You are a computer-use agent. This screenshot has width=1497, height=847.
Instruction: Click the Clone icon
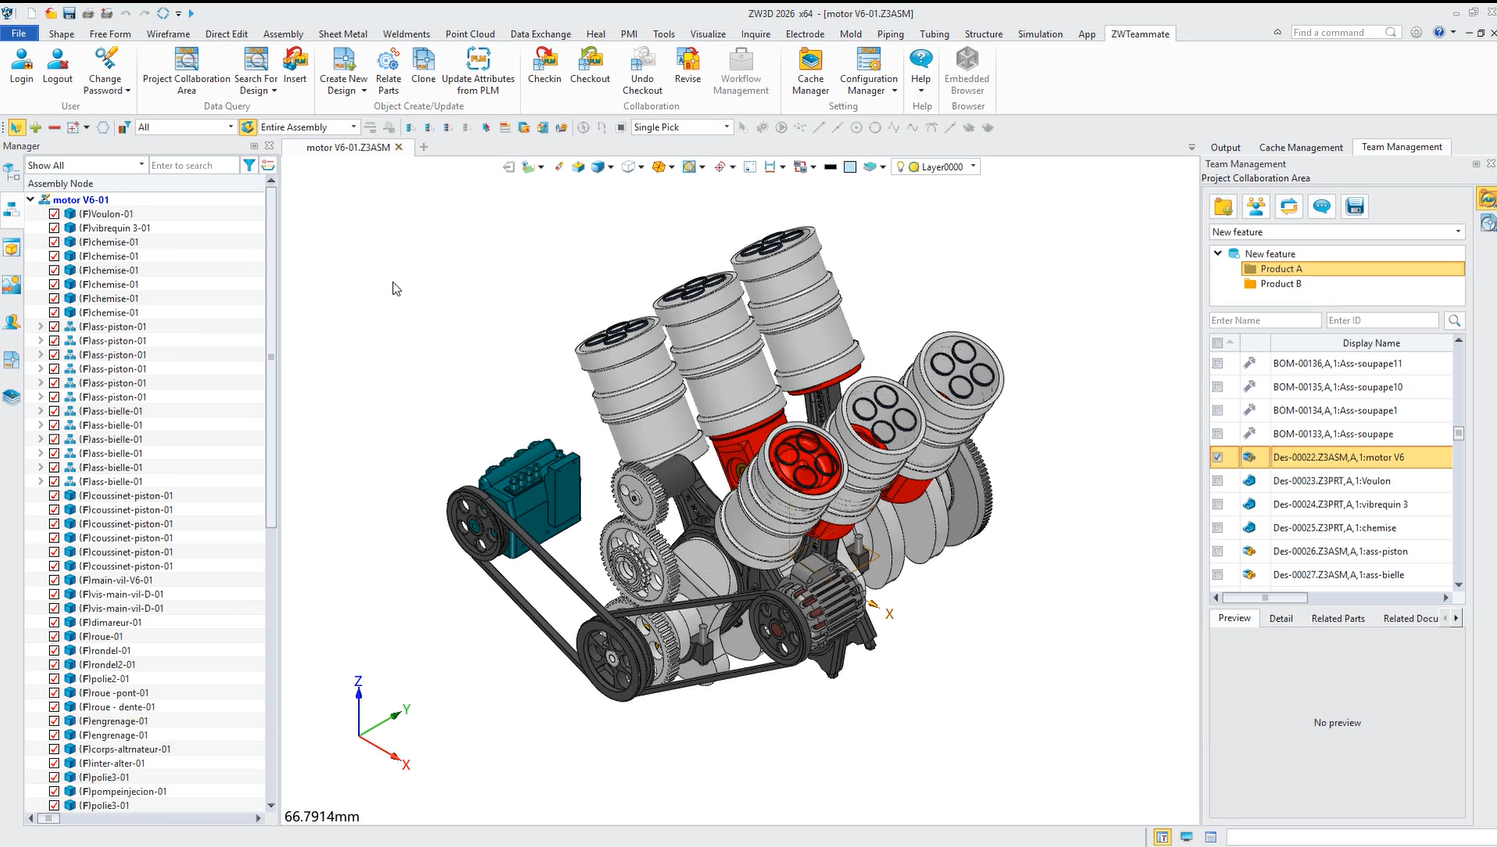(423, 66)
